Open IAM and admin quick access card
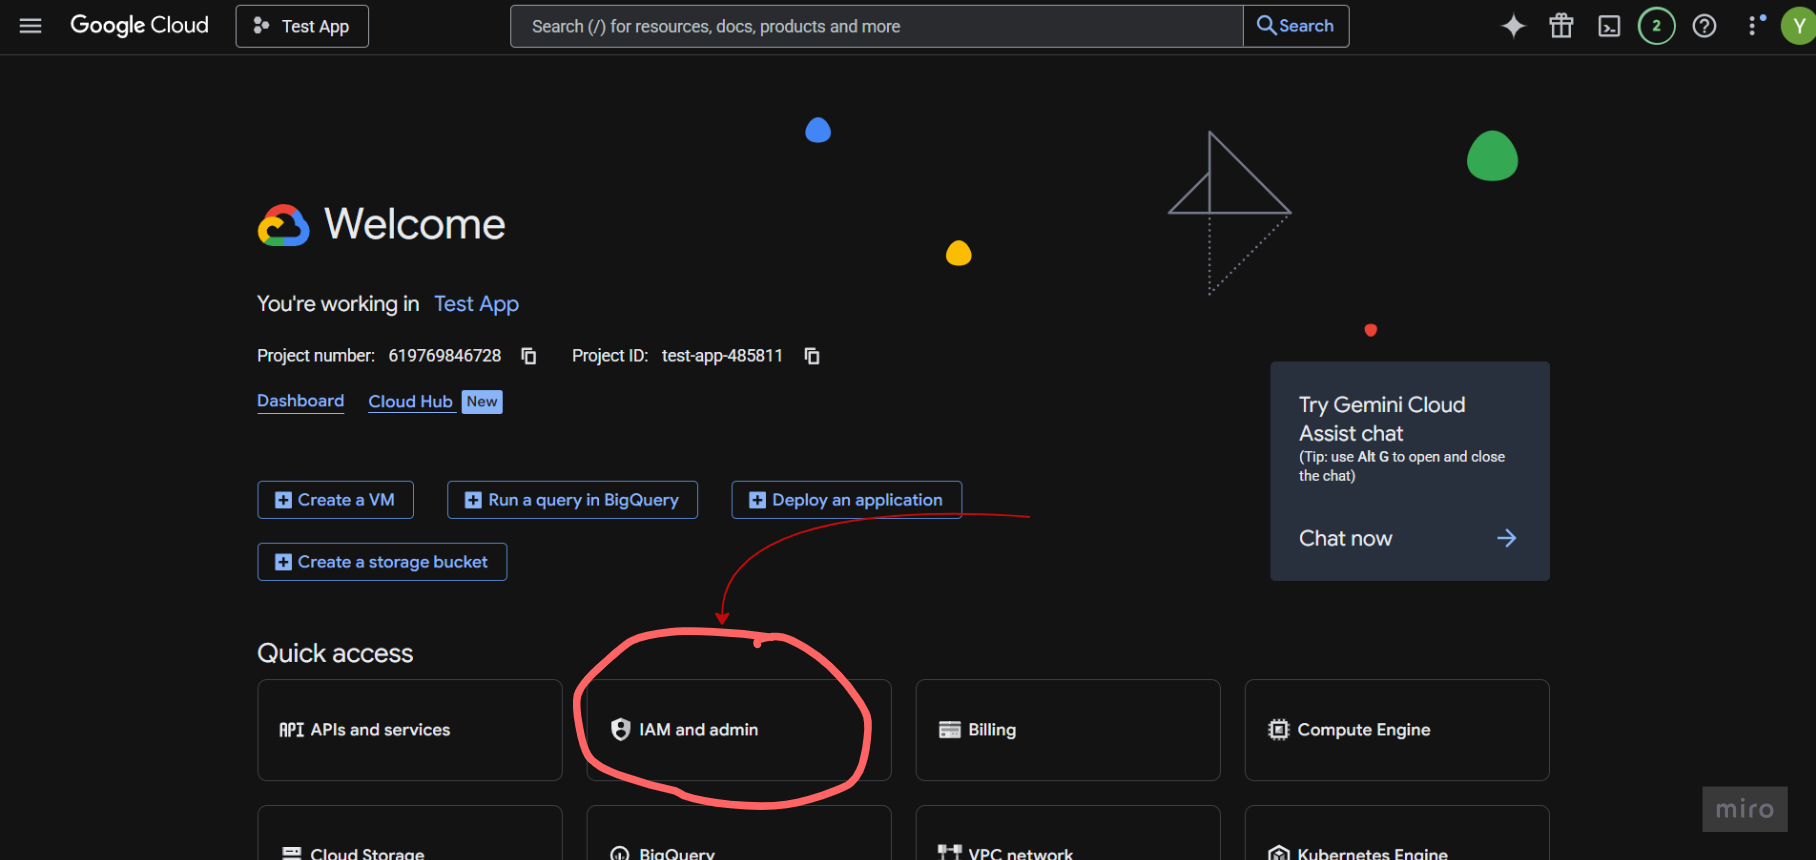This screenshot has width=1816, height=860. click(x=739, y=730)
